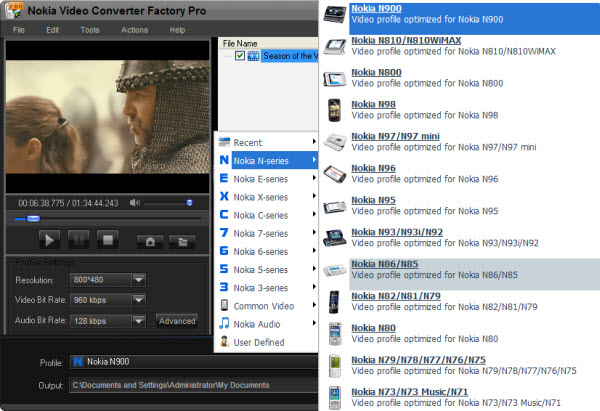
Task: Click the Play button under the video
Action: pyautogui.click(x=49, y=240)
